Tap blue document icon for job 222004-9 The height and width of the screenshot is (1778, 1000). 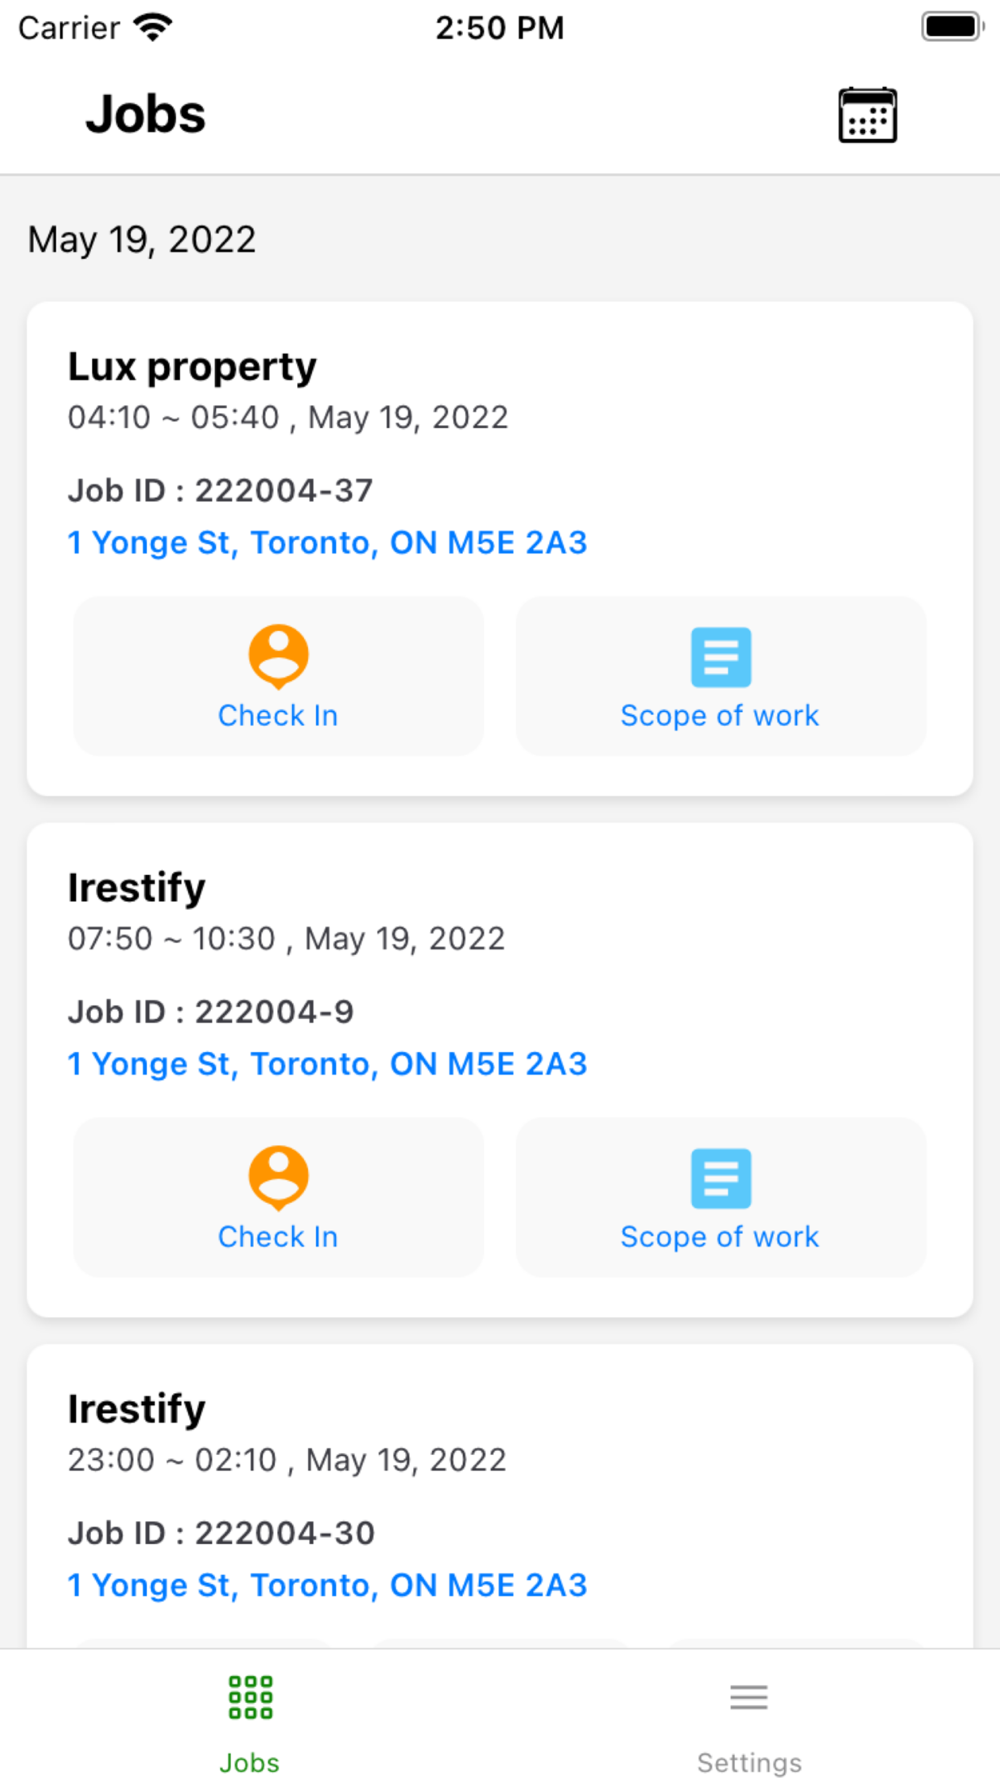coord(721,1178)
